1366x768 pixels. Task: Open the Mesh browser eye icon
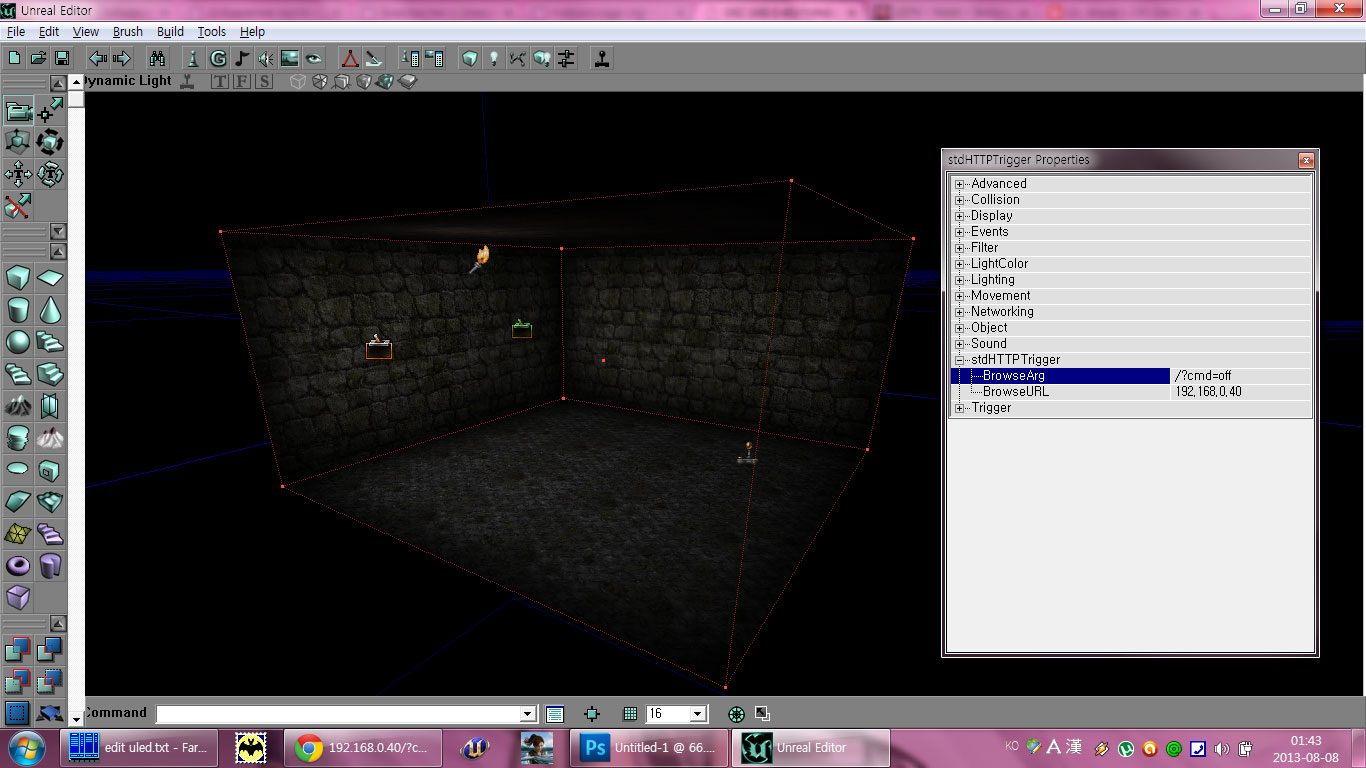coord(314,58)
